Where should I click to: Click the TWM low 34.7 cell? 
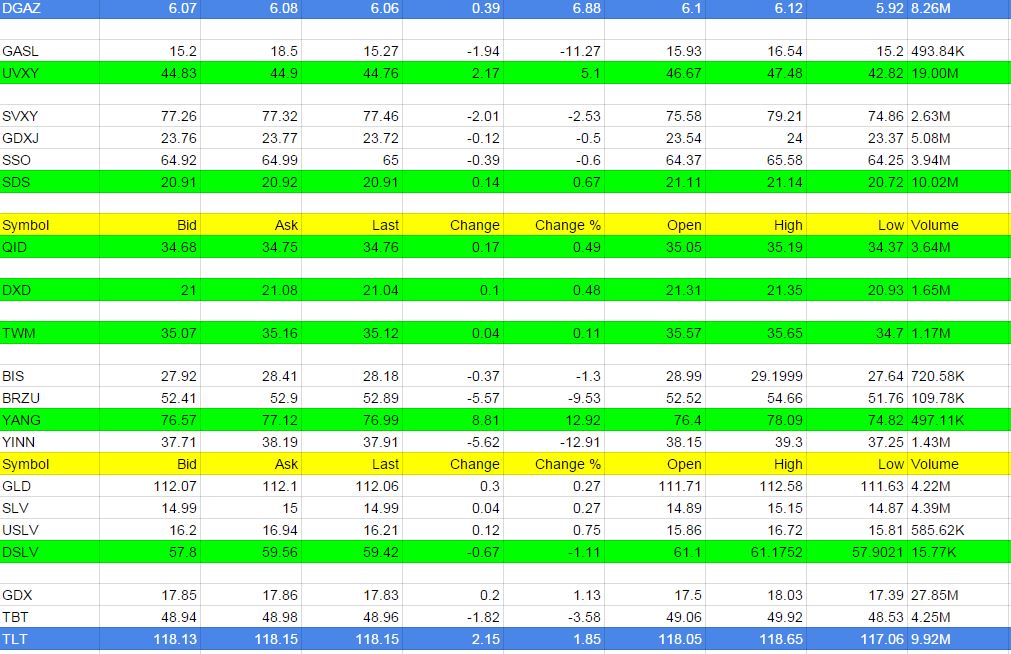point(857,333)
